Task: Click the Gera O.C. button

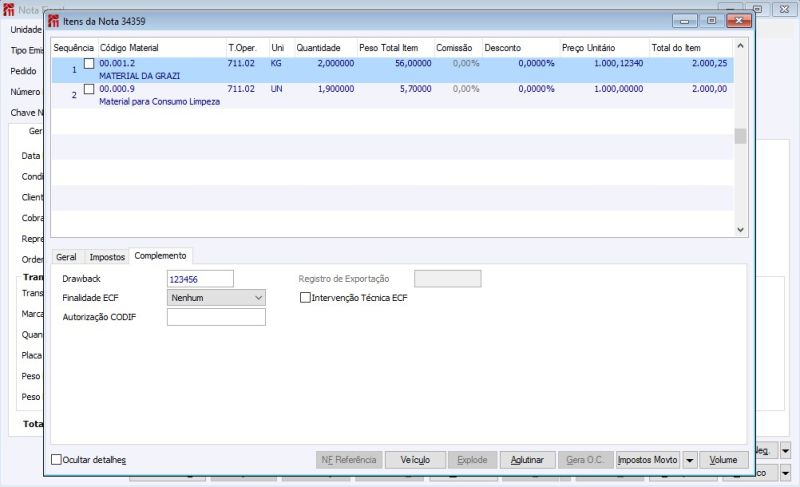Action: click(x=585, y=459)
